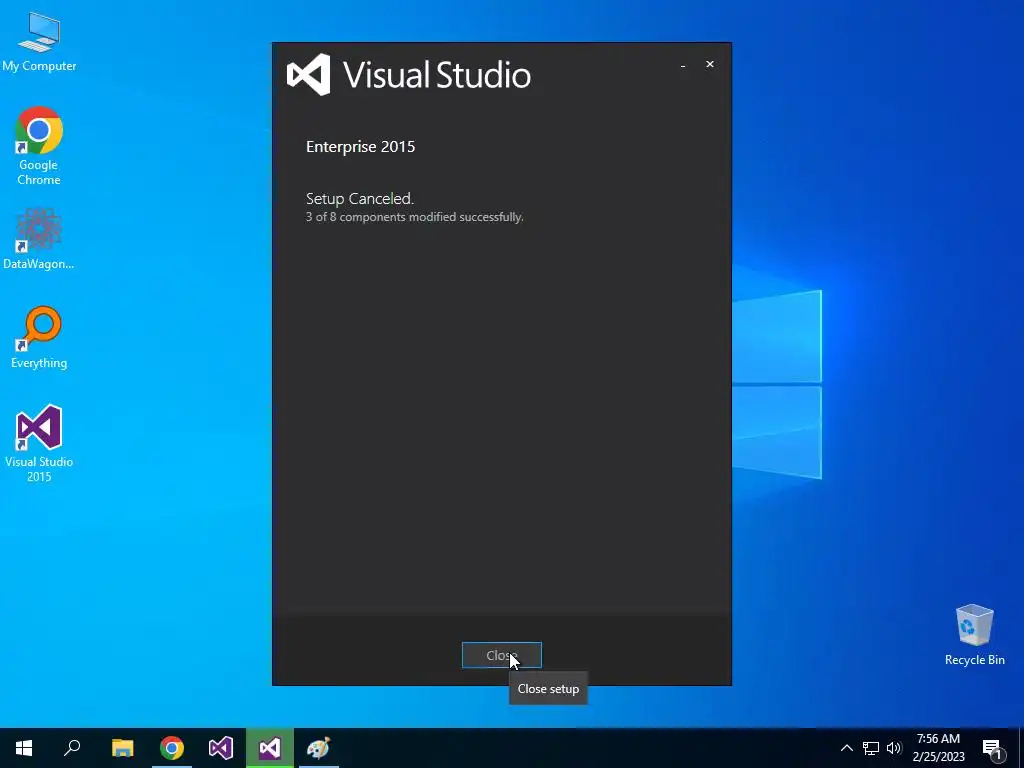Open the first Visual Studio taskbar icon
Image resolution: width=1024 pixels, height=768 pixels.
coord(221,748)
